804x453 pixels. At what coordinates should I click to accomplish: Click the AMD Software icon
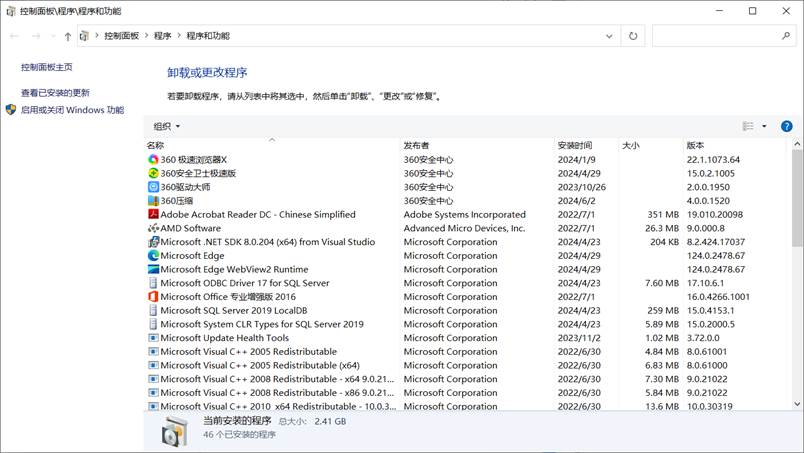coord(153,228)
